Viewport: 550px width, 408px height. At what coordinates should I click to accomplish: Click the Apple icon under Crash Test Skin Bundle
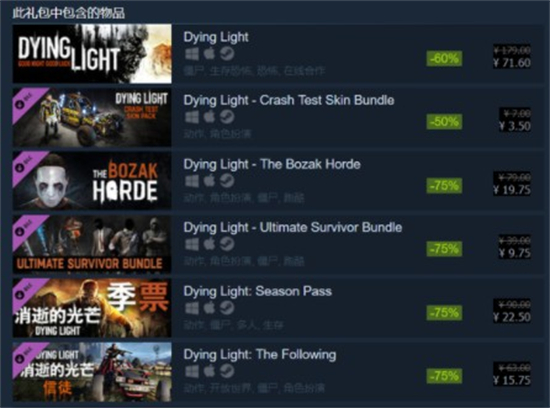(209, 117)
